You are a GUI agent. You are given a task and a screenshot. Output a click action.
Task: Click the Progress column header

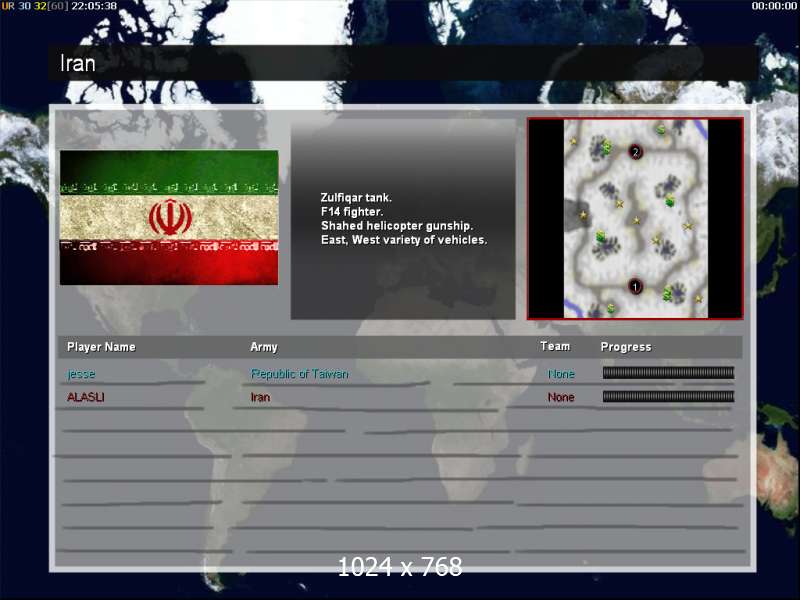tap(626, 347)
